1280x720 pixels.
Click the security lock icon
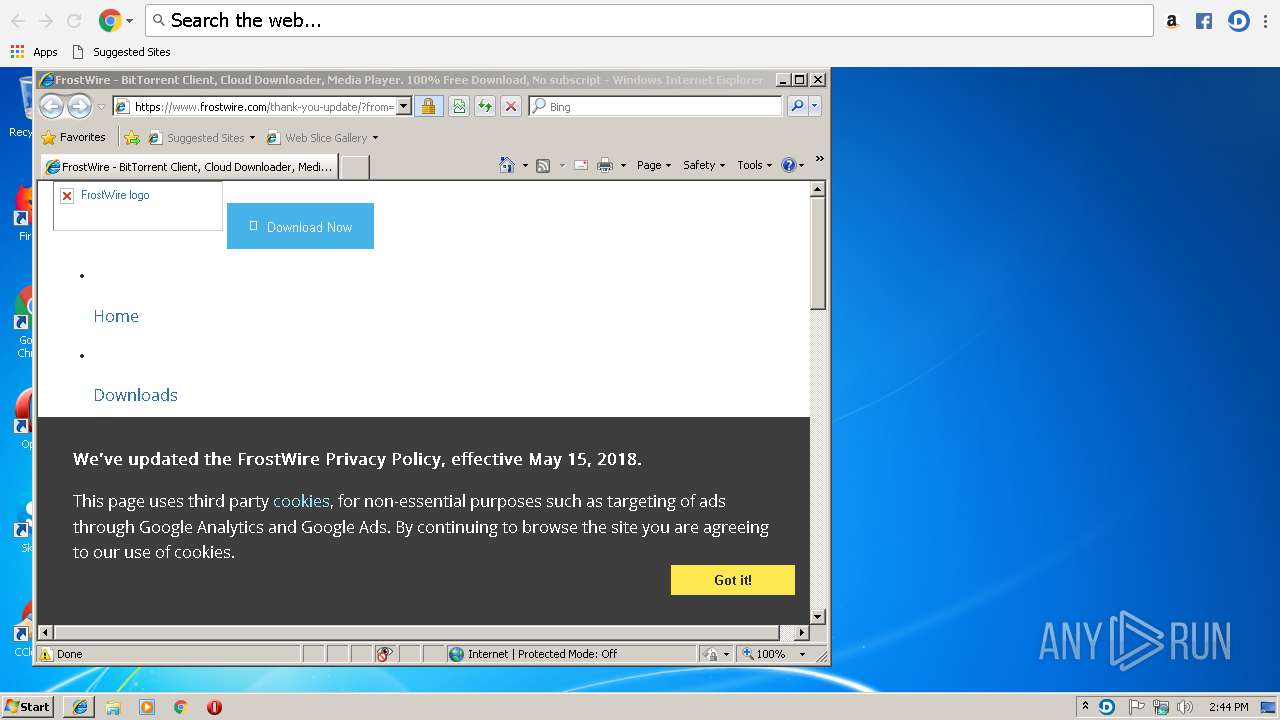428,106
